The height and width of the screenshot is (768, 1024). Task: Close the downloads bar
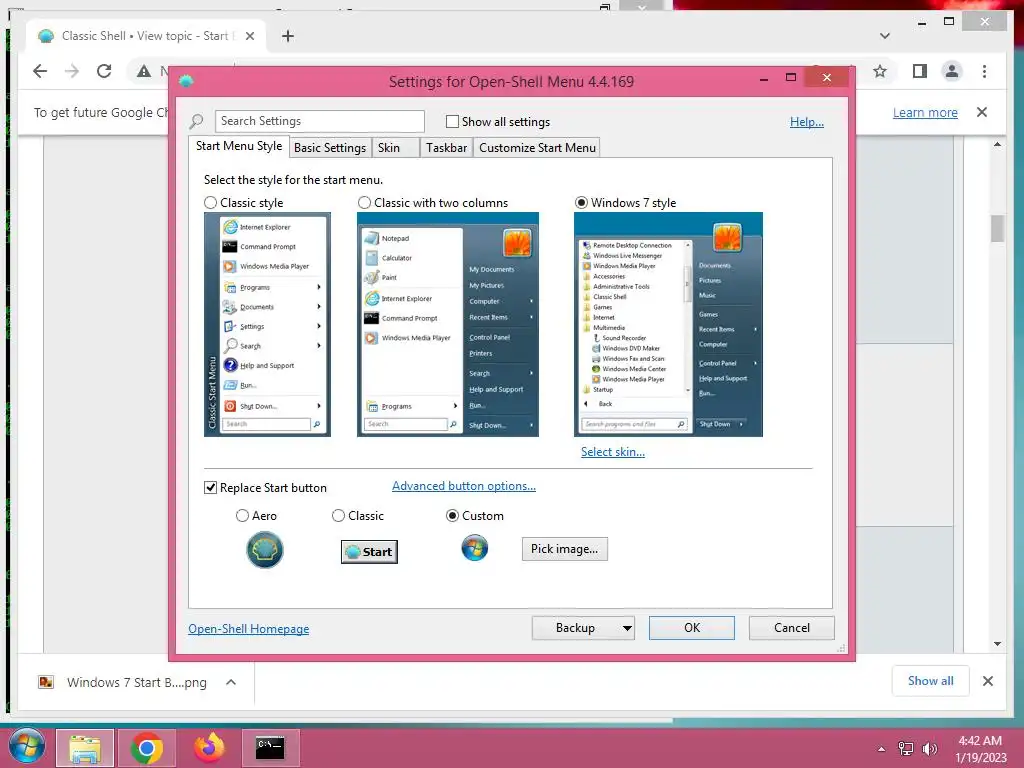click(x=987, y=681)
